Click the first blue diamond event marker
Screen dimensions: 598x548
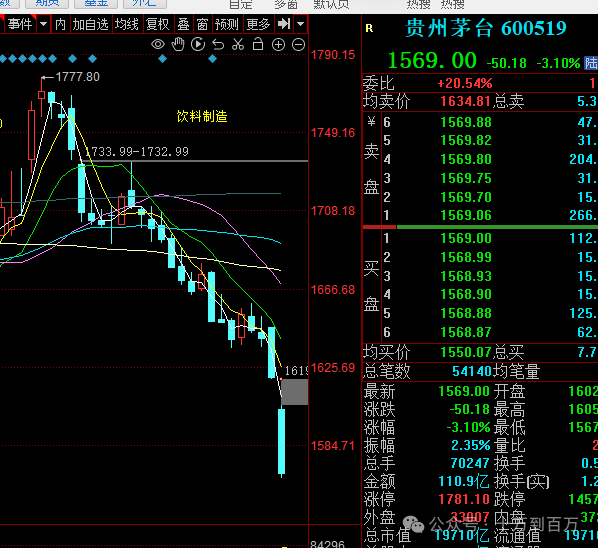3,59
